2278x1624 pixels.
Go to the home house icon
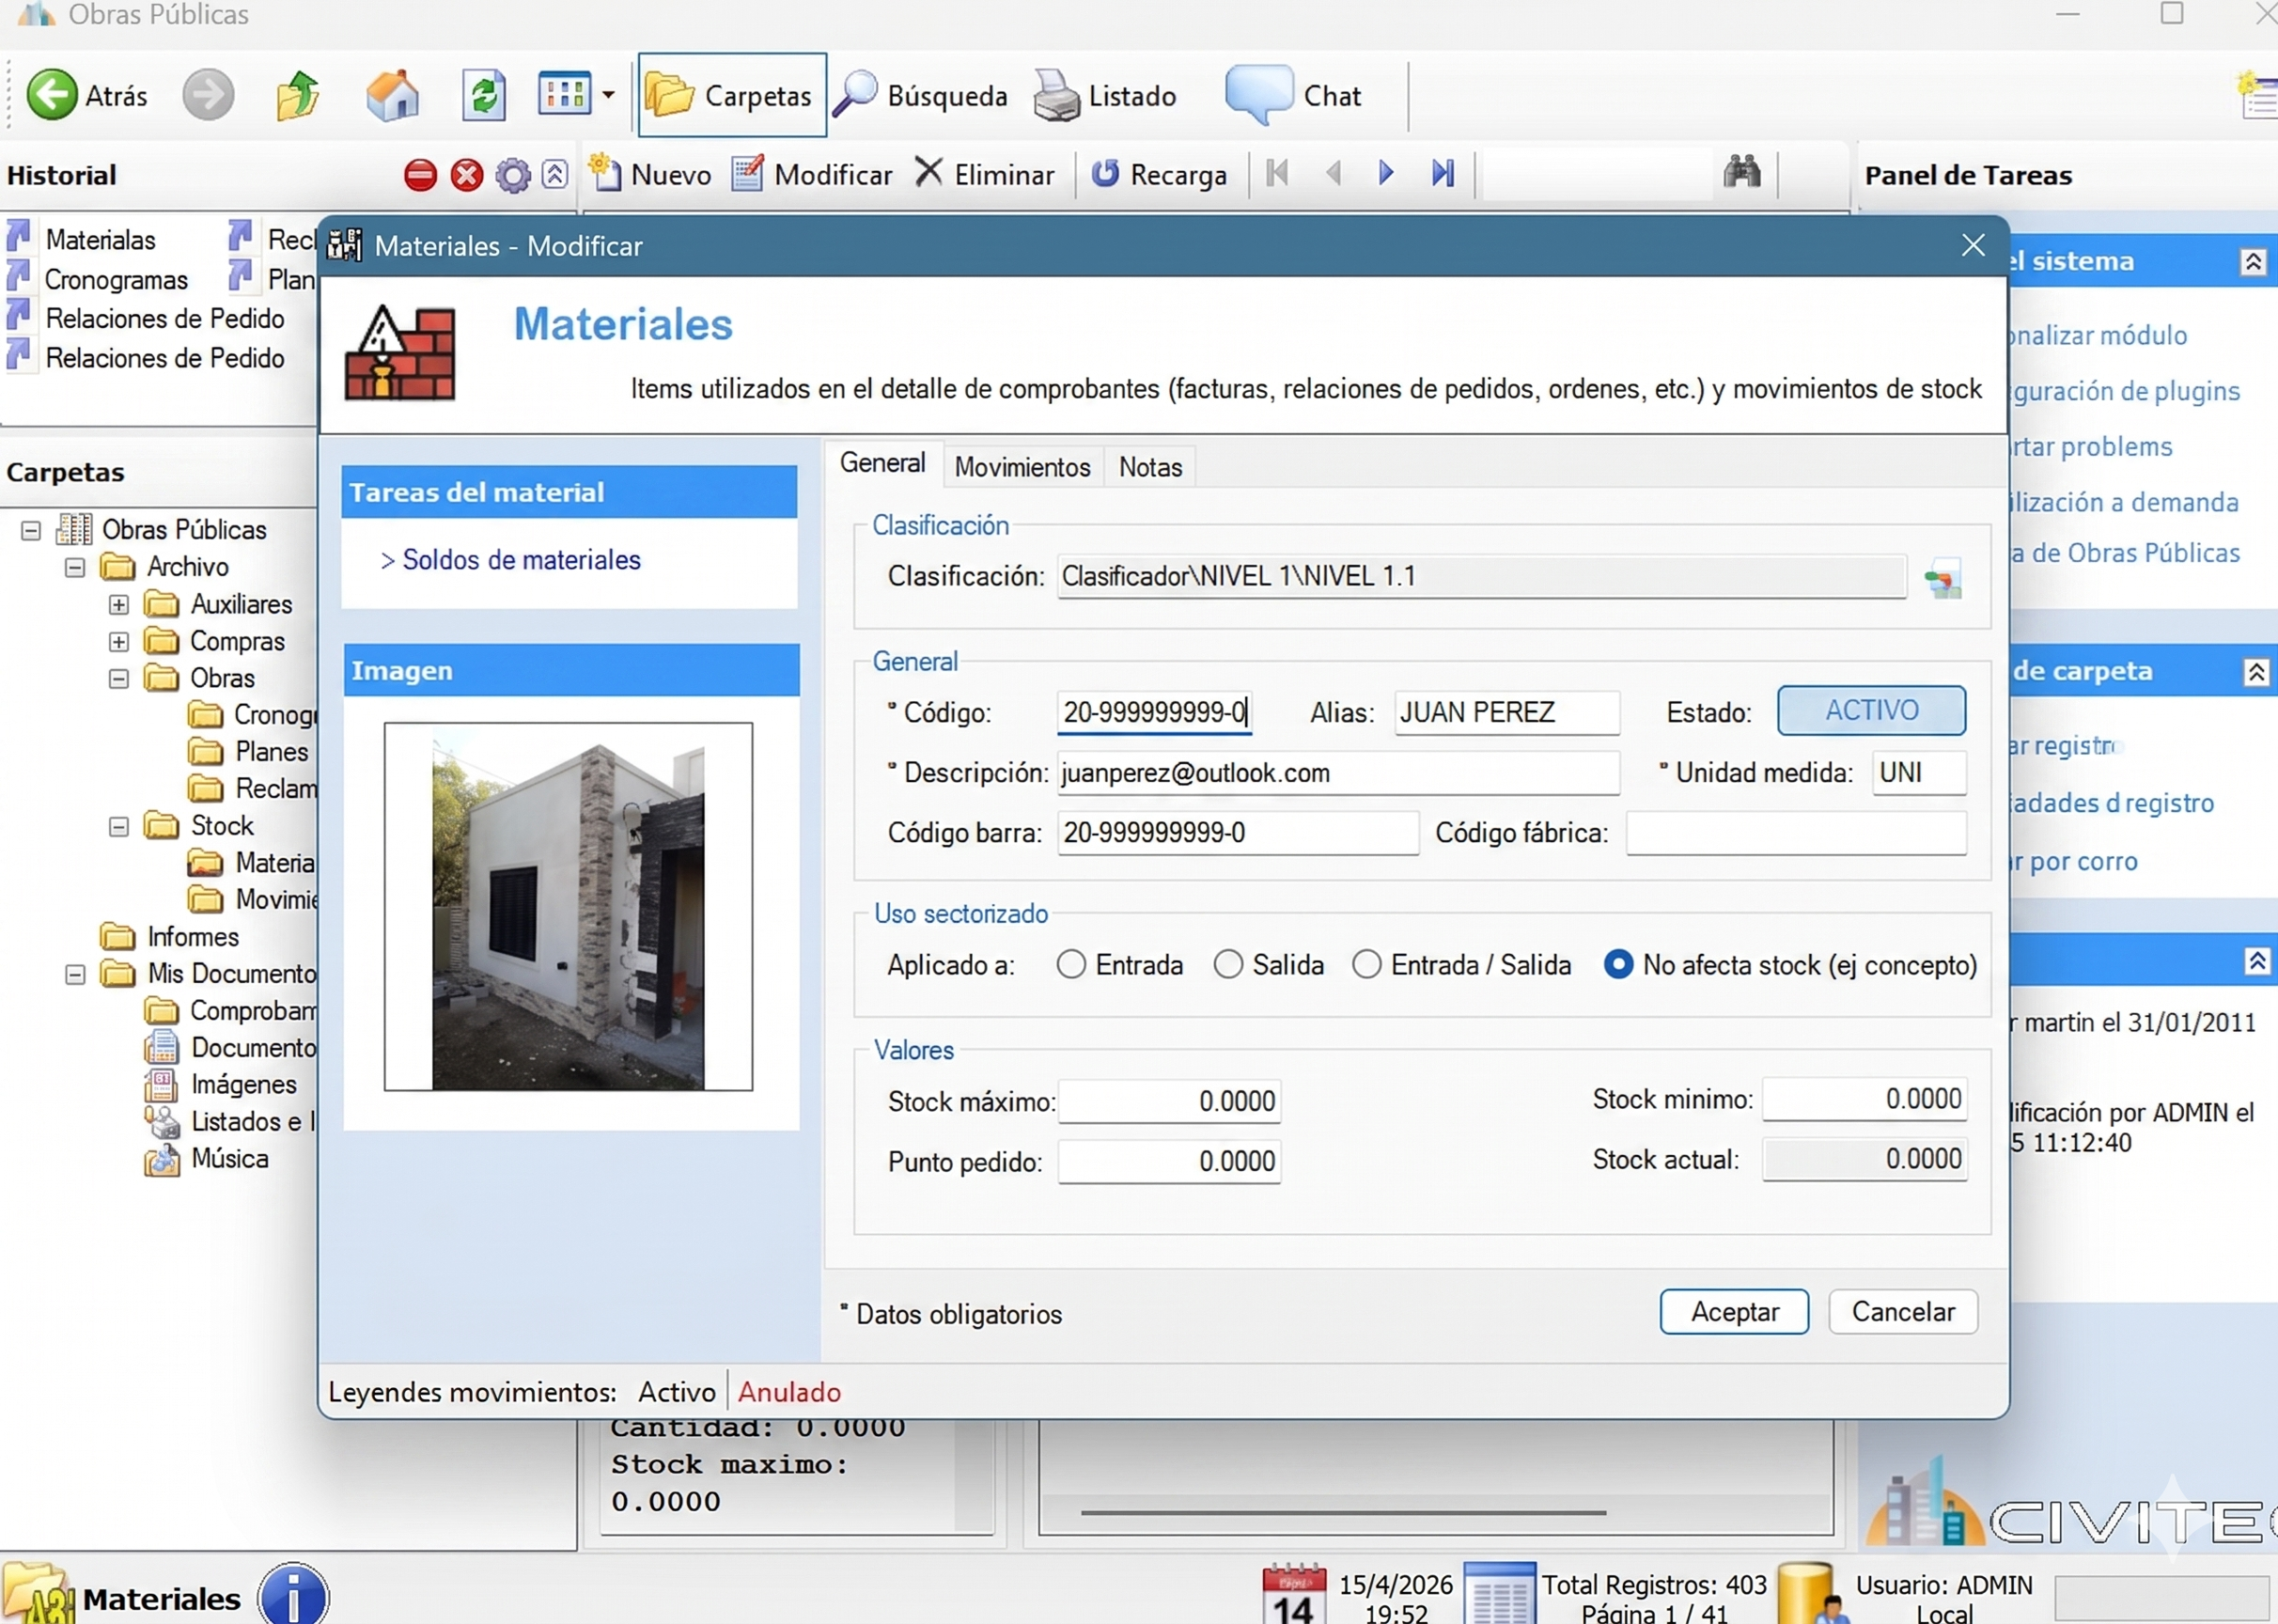[x=392, y=95]
